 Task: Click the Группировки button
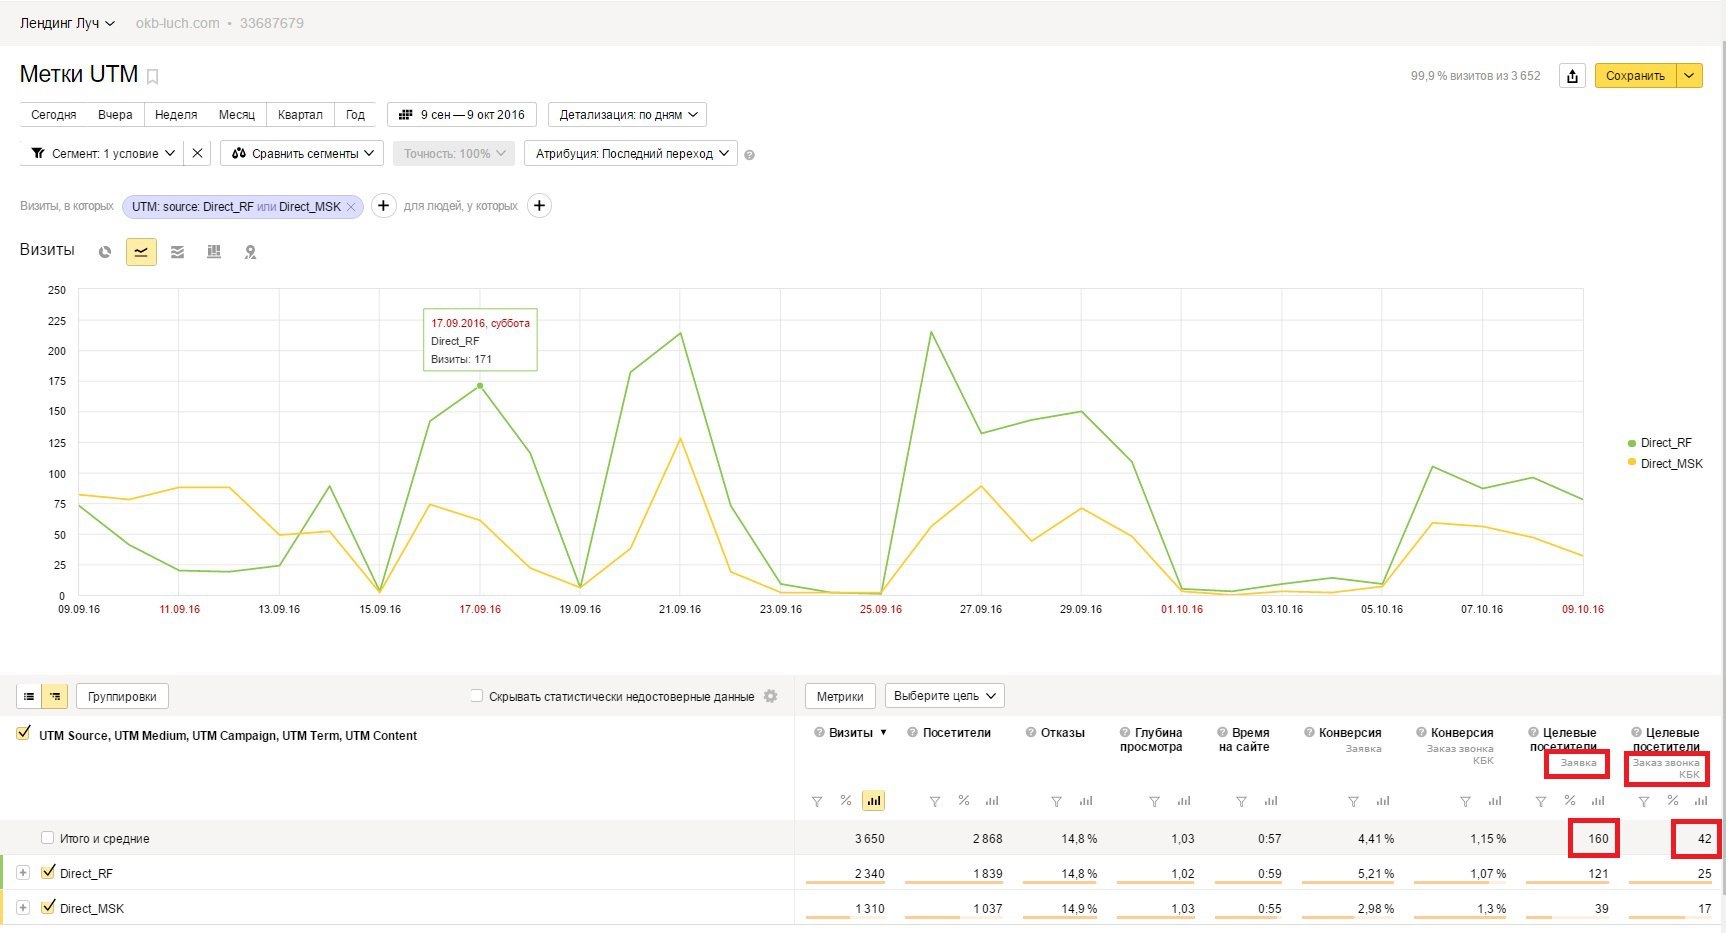click(122, 696)
